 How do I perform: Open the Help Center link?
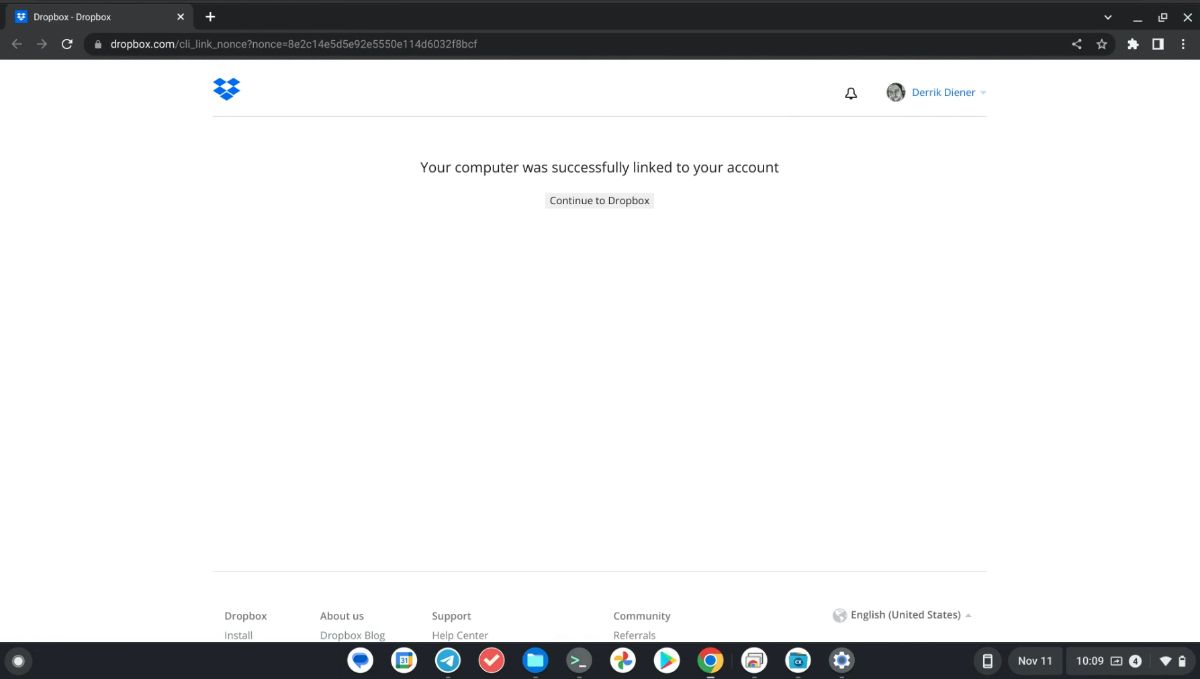click(460, 635)
